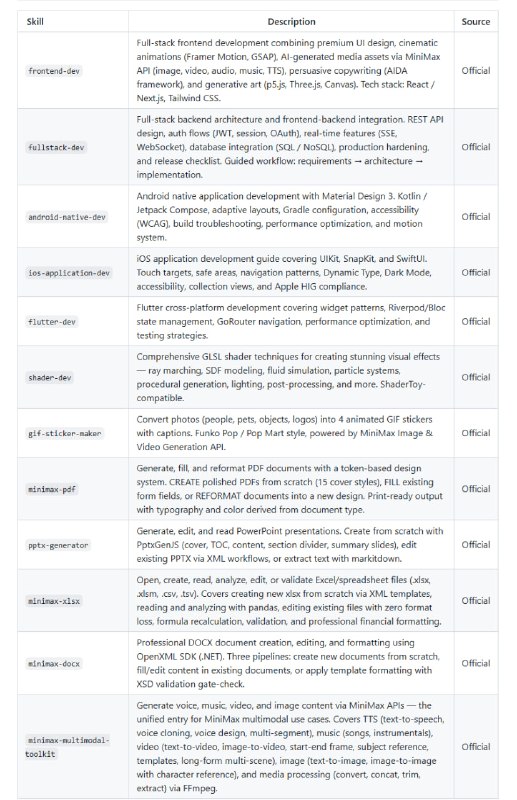Select the flutter-dev skill name
Image resolution: width=517 pixels, height=800 pixels.
coord(52,322)
